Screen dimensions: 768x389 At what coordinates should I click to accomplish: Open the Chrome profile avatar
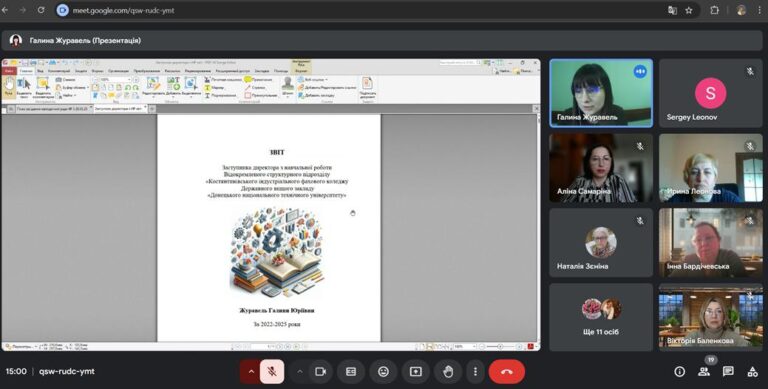741,10
